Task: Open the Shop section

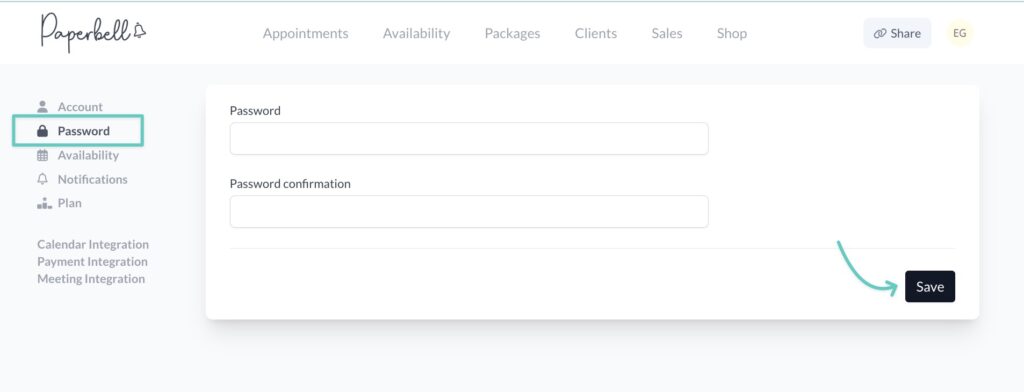Action: click(731, 33)
